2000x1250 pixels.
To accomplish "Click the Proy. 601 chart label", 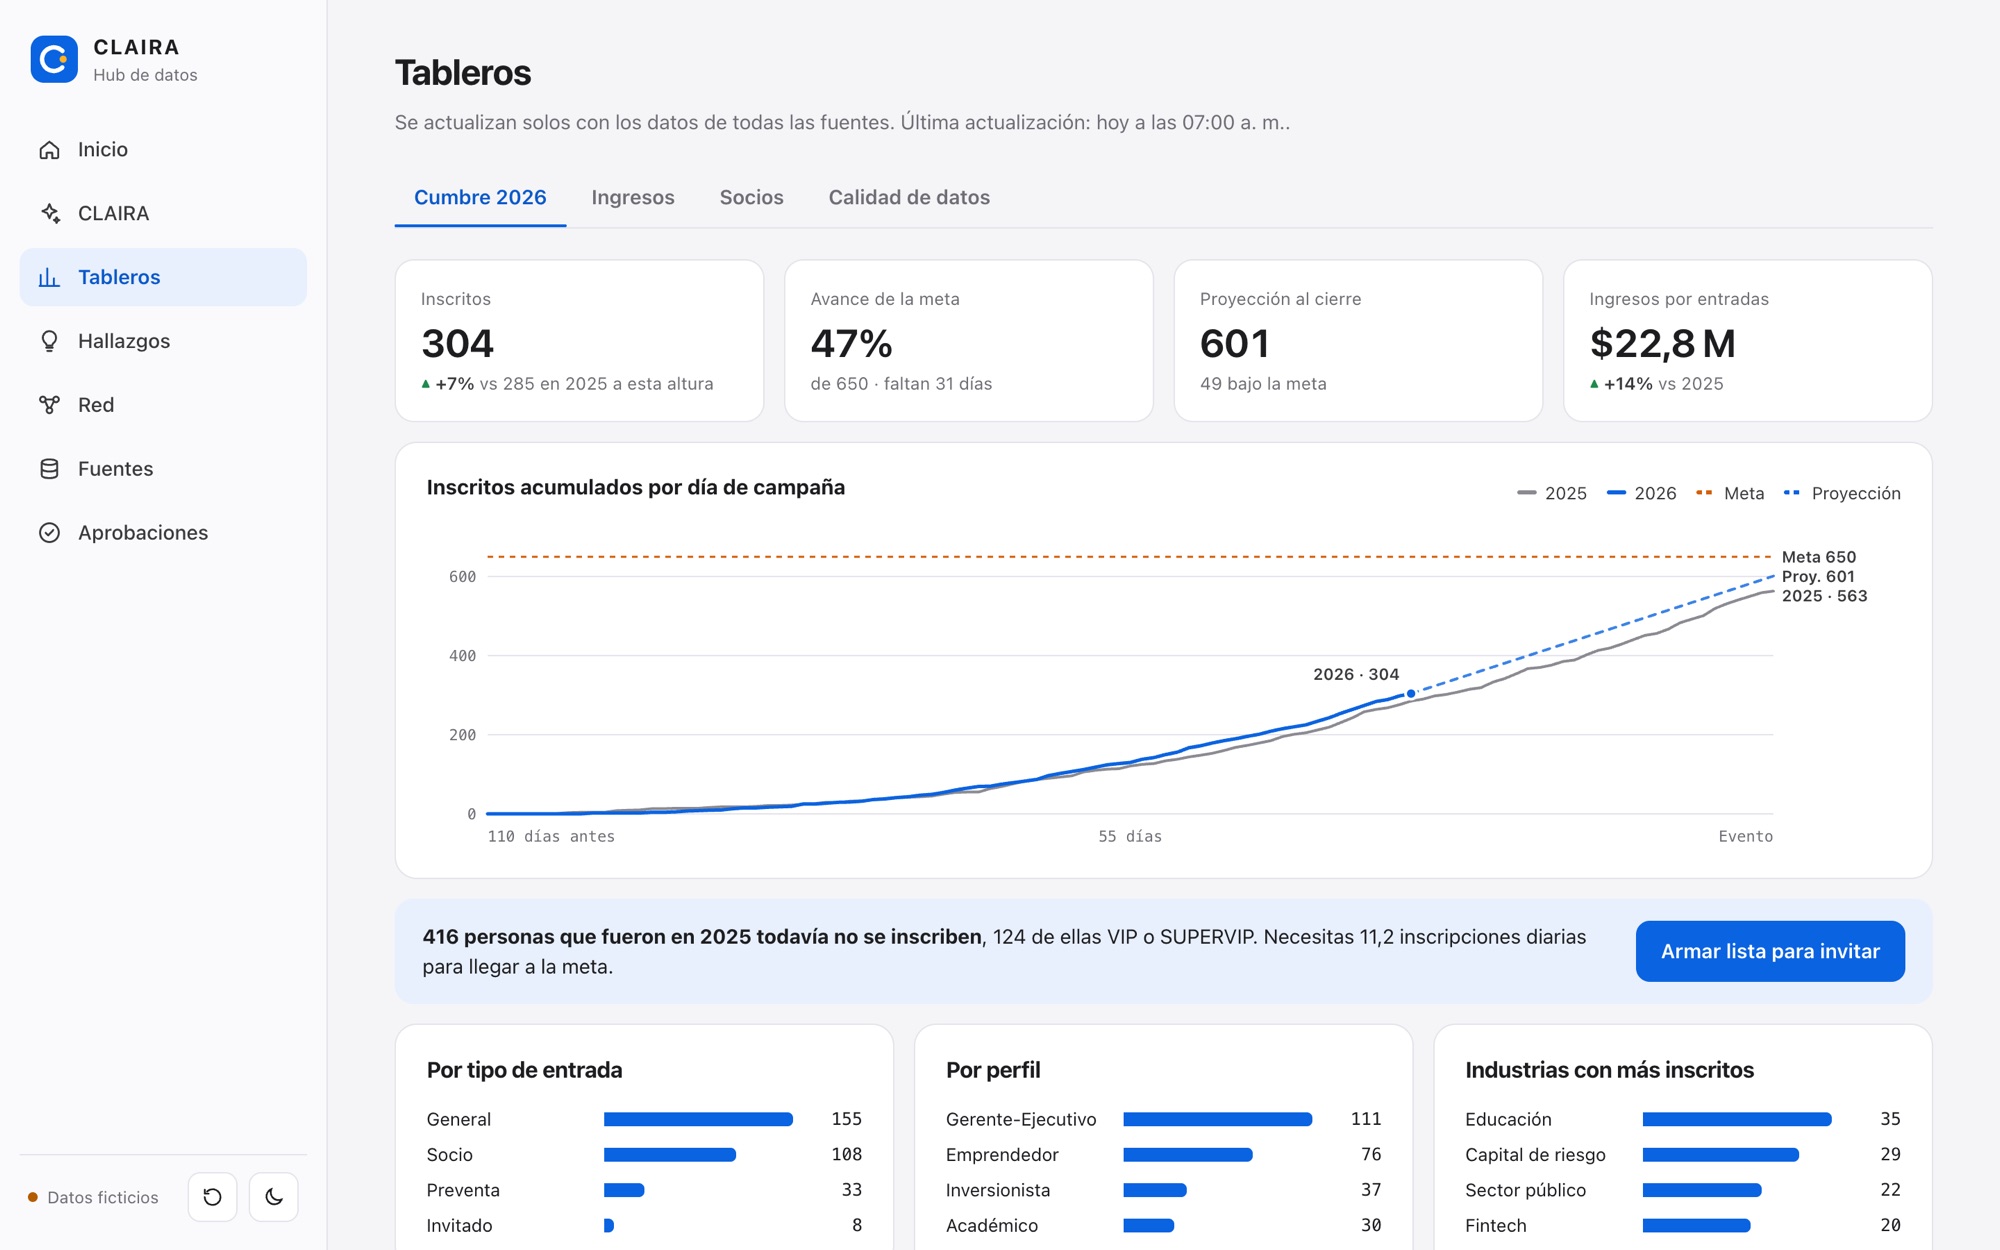I will [1818, 576].
